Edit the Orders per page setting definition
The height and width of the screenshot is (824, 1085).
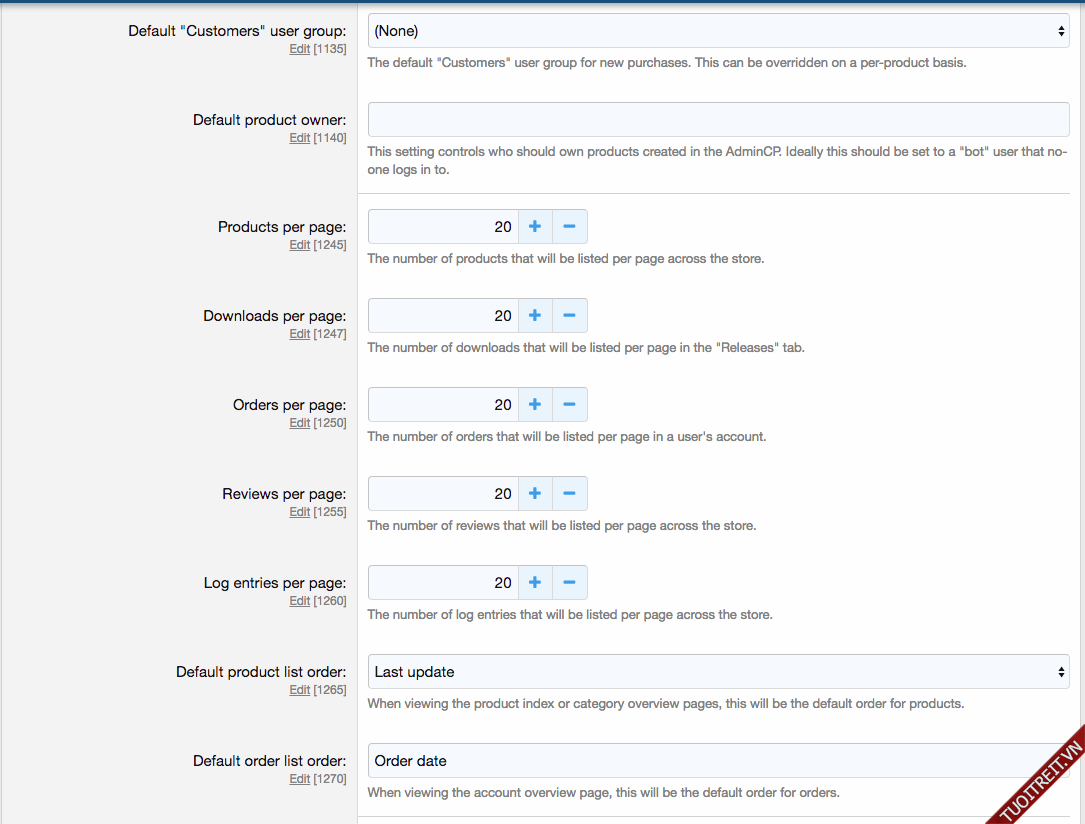click(x=299, y=423)
